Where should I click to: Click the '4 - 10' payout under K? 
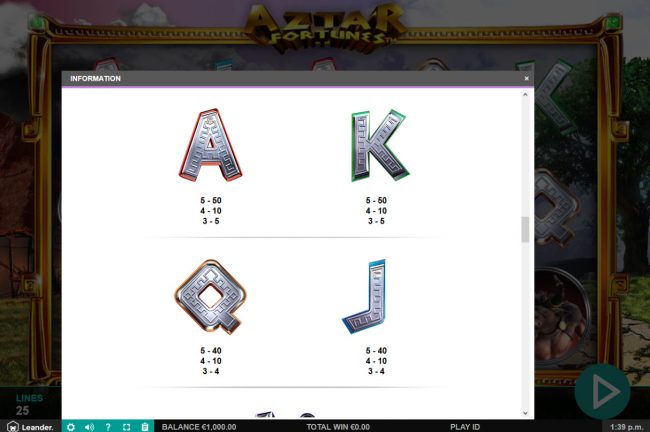[x=376, y=211]
